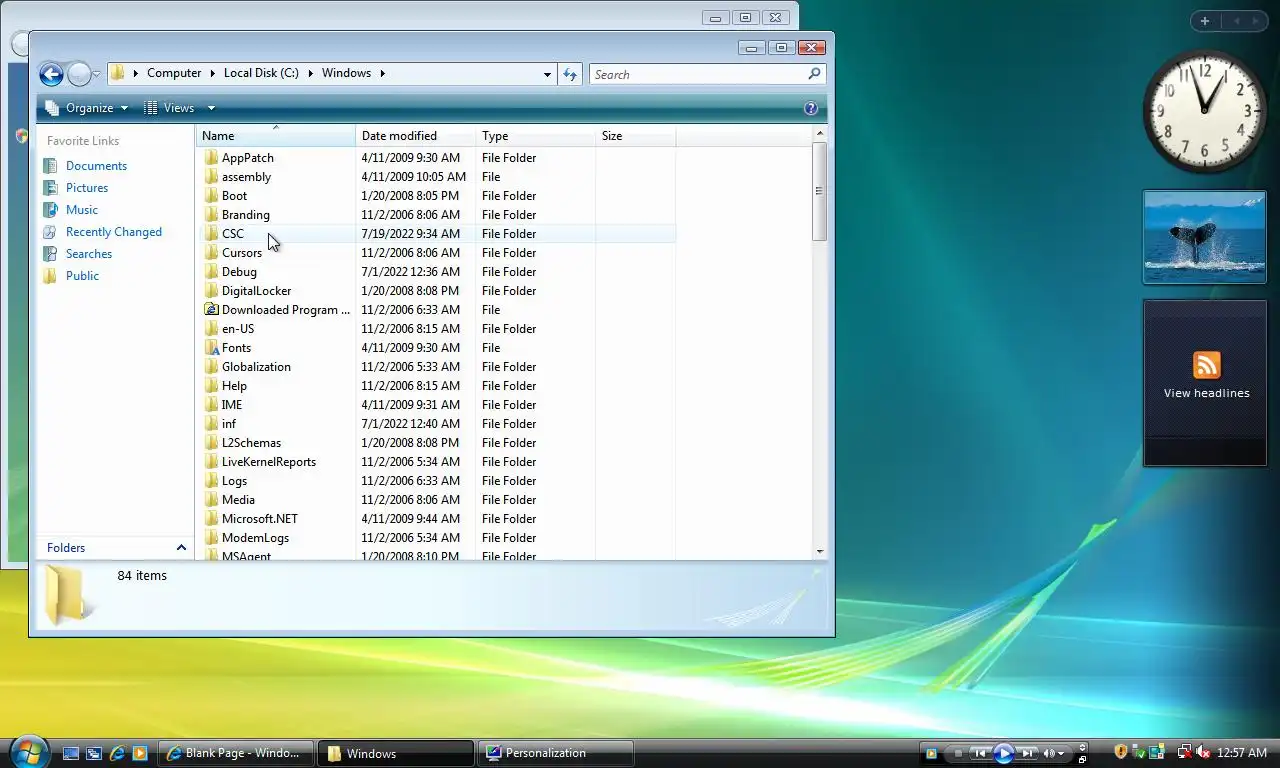Select the IME folder
Screen dimensions: 1280x768
click(x=231, y=405)
